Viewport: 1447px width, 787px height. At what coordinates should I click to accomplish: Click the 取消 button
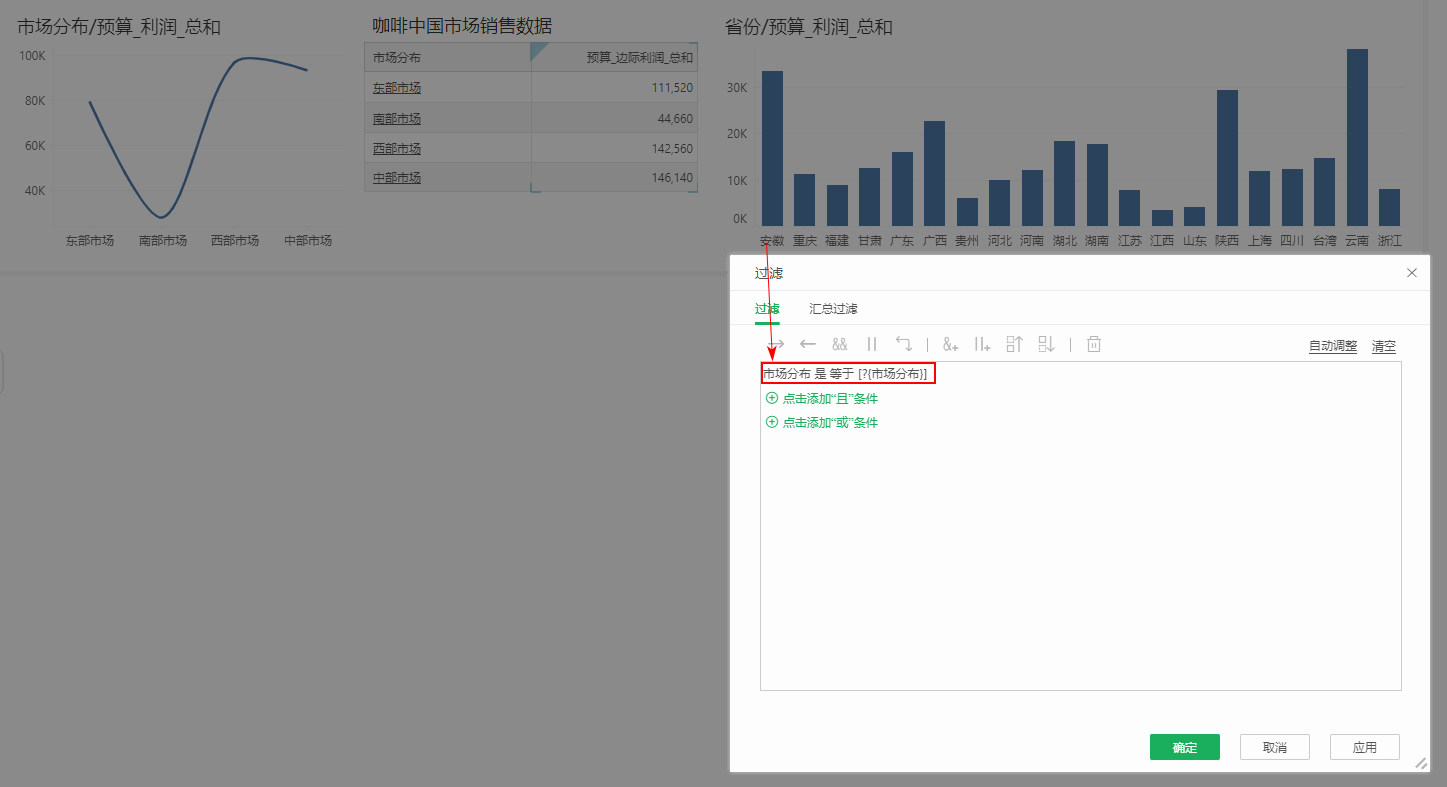click(1275, 747)
